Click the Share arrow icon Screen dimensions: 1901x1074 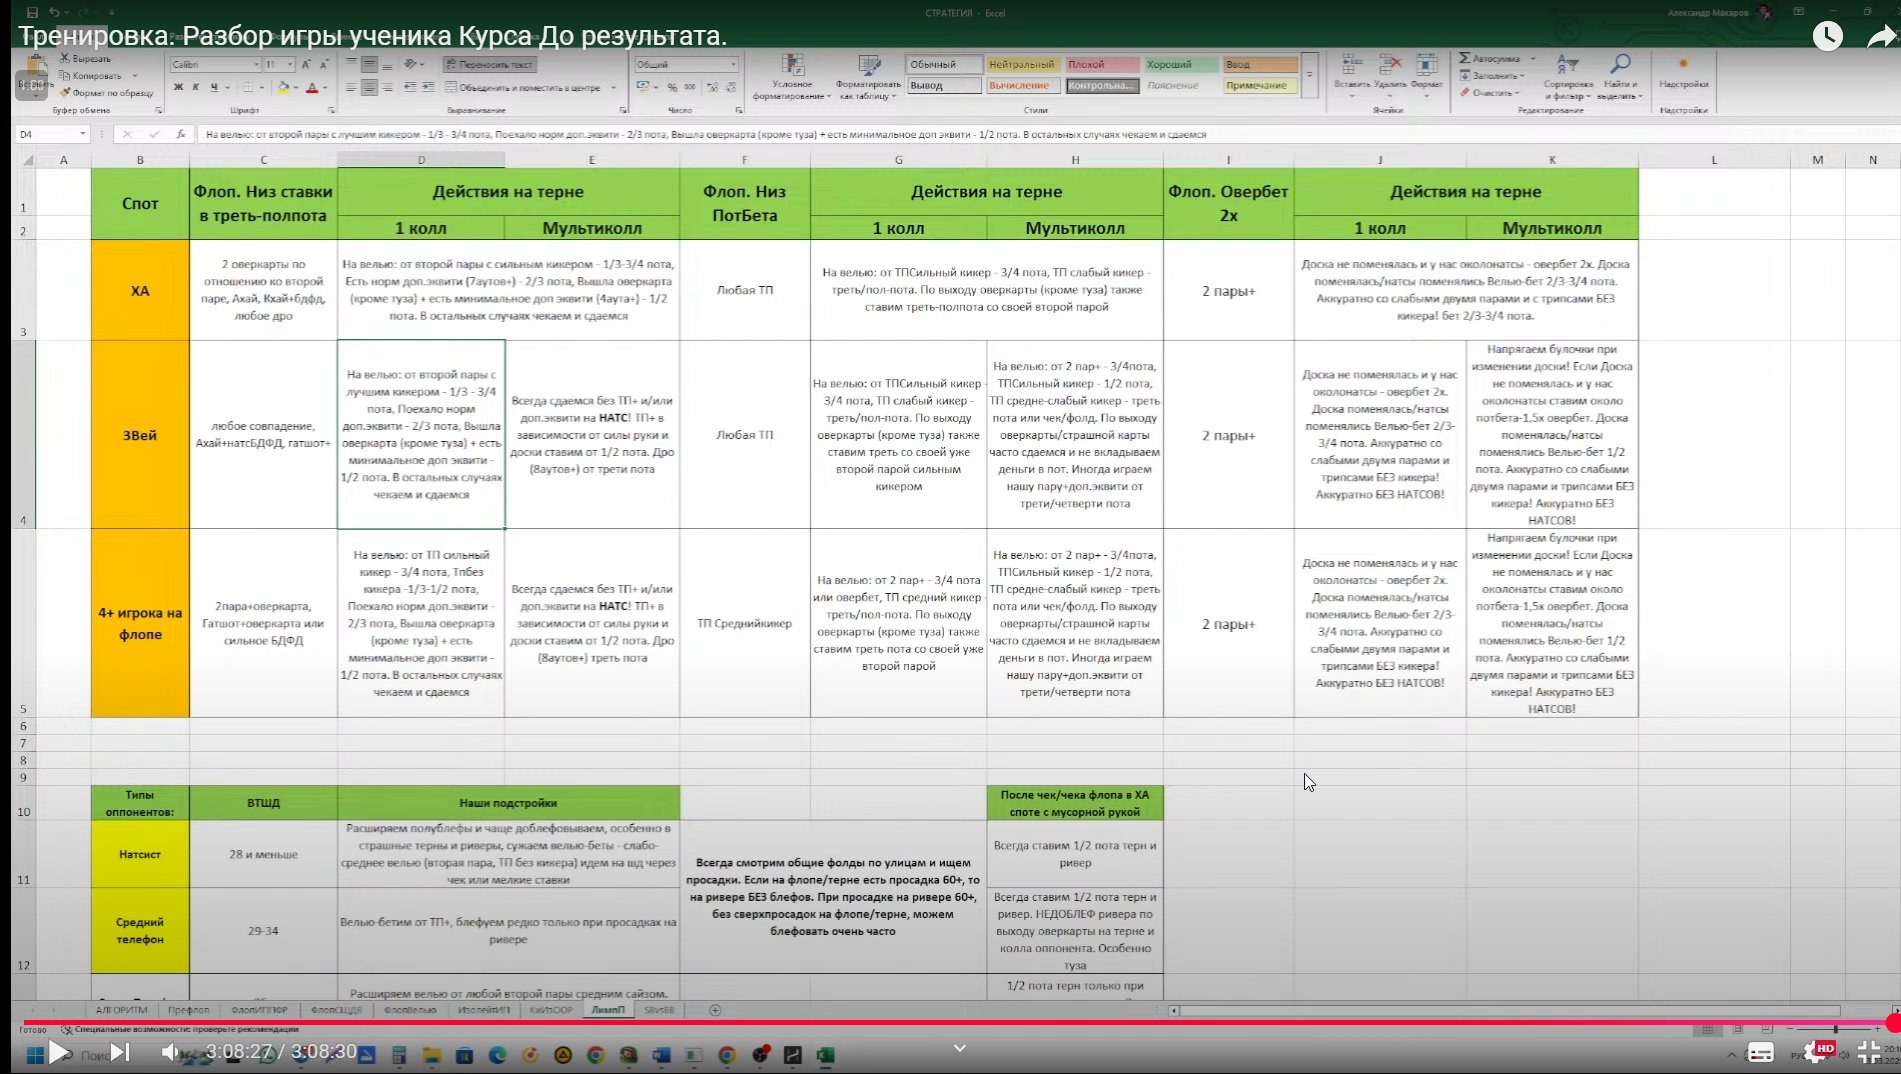coord(1881,37)
